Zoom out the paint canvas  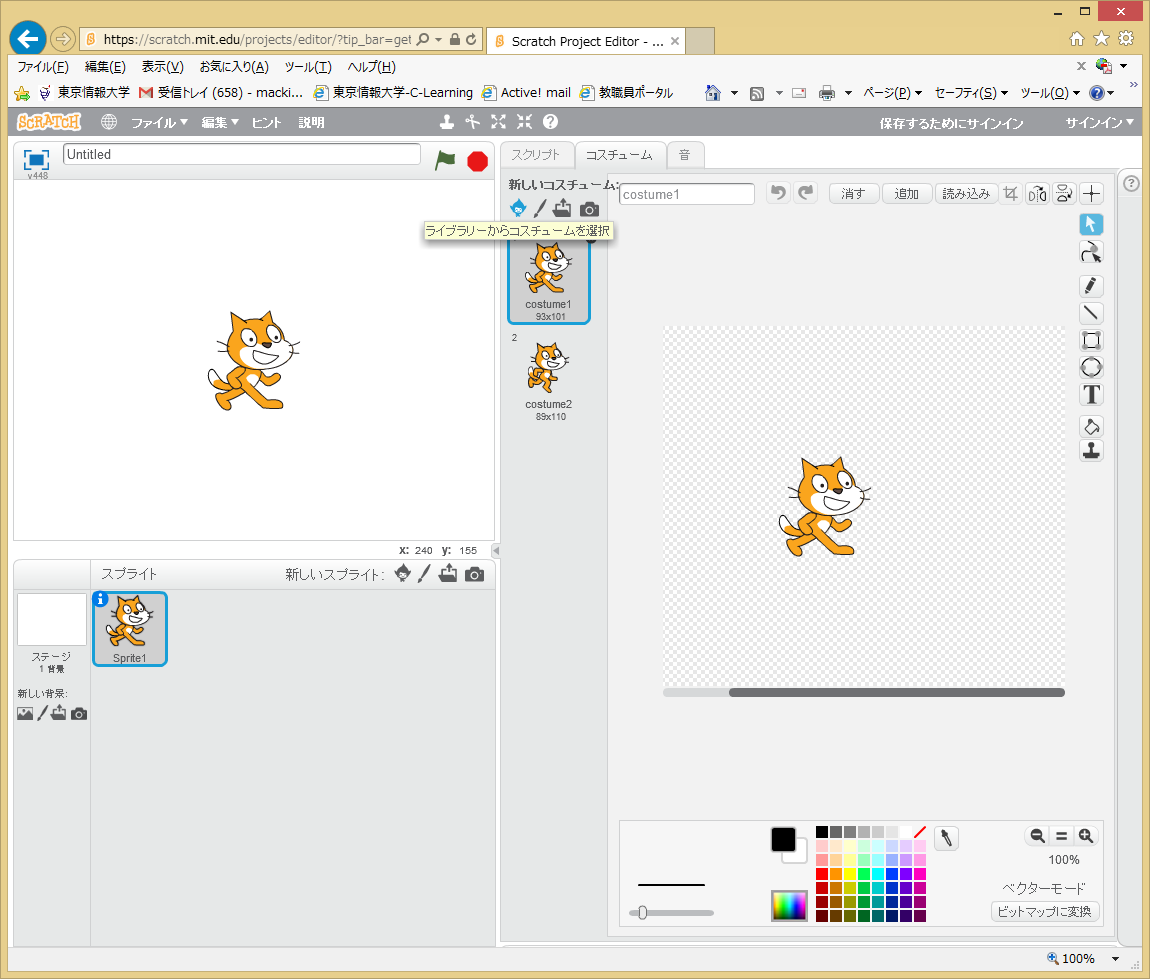tap(1037, 835)
